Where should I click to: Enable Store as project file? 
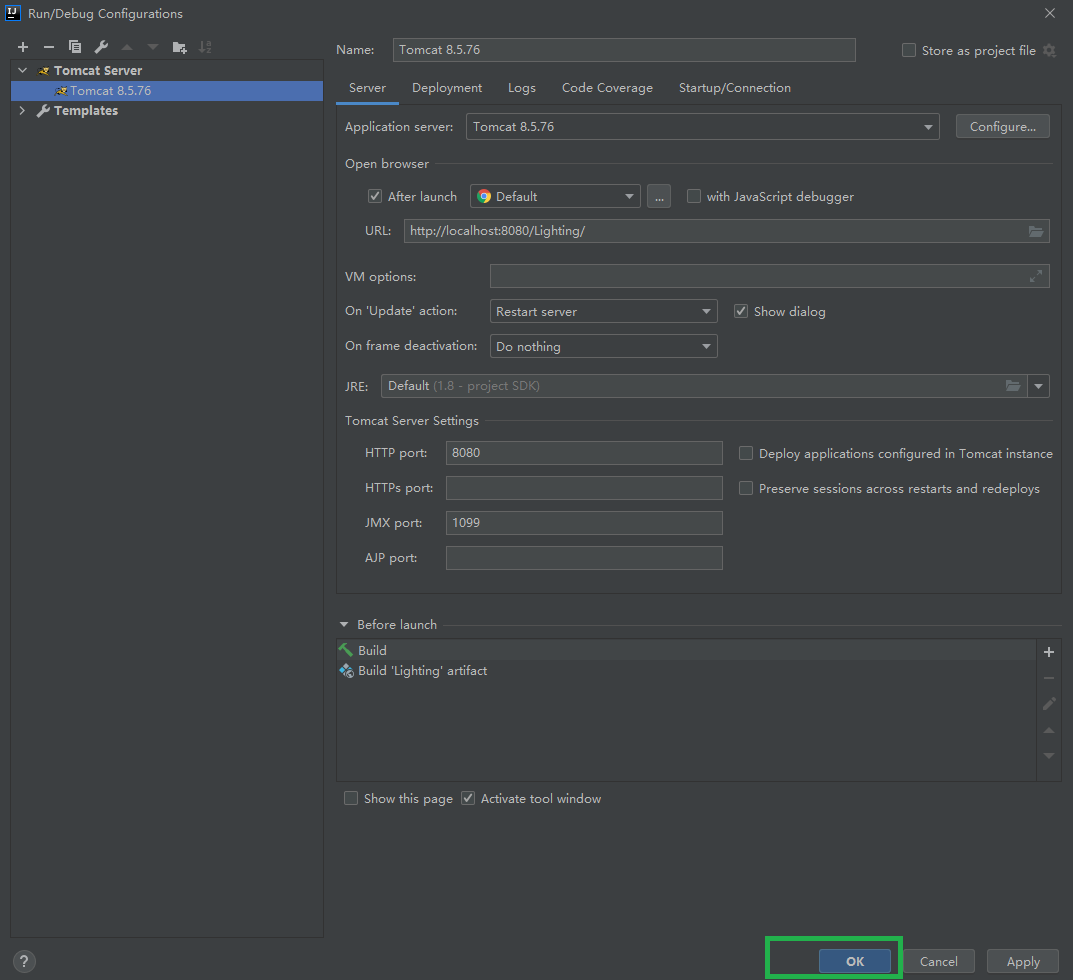pyautogui.click(x=909, y=51)
